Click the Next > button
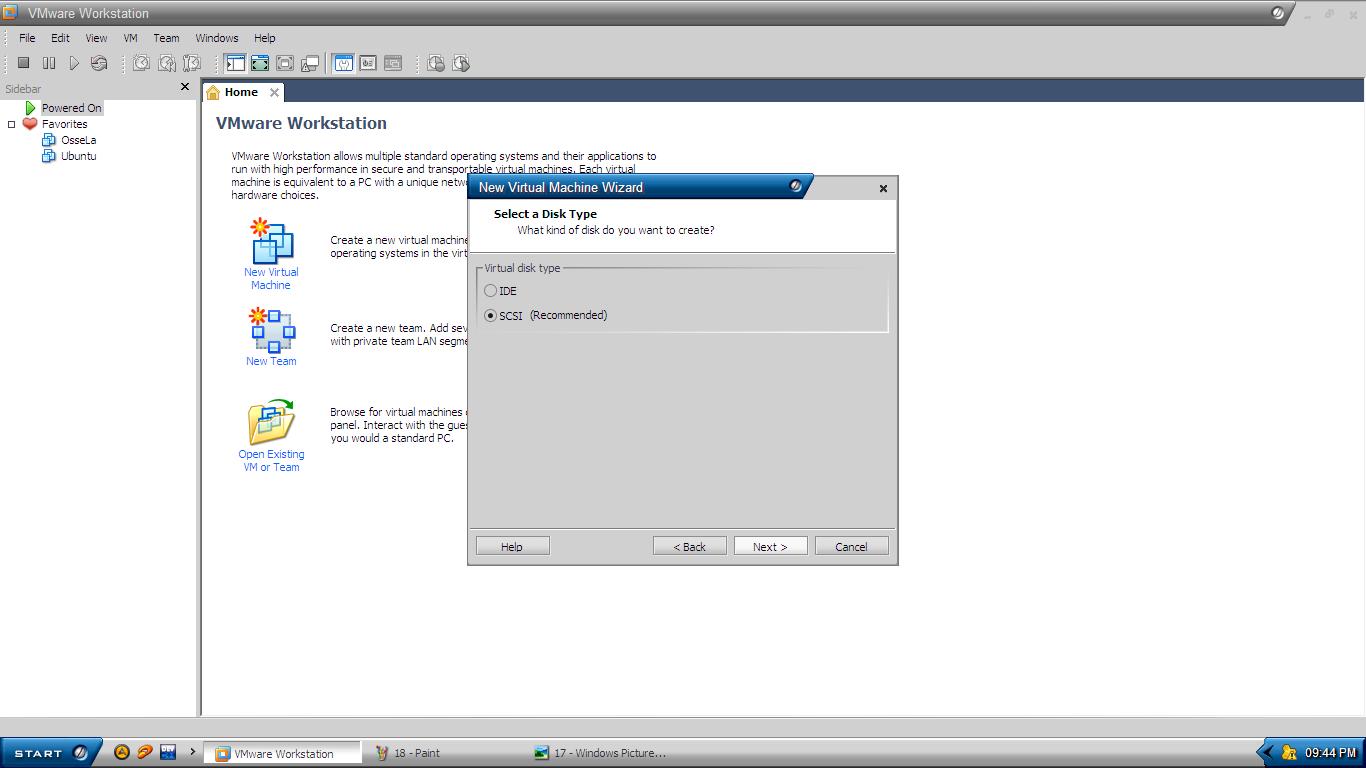 (770, 546)
